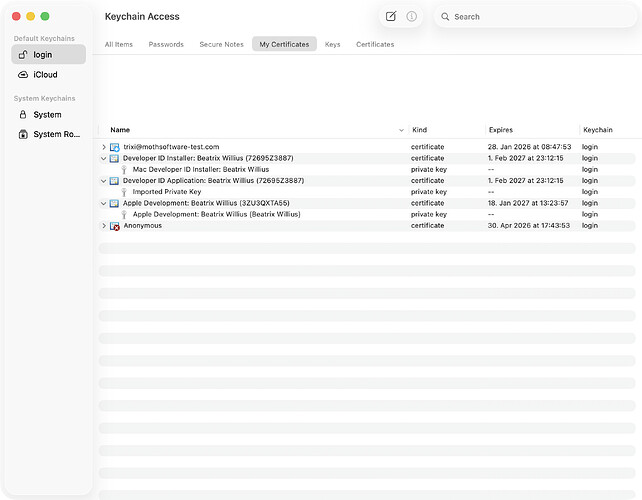Click the cloud icon beside iCloud
The height and width of the screenshot is (500, 642).
[x=23, y=75]
